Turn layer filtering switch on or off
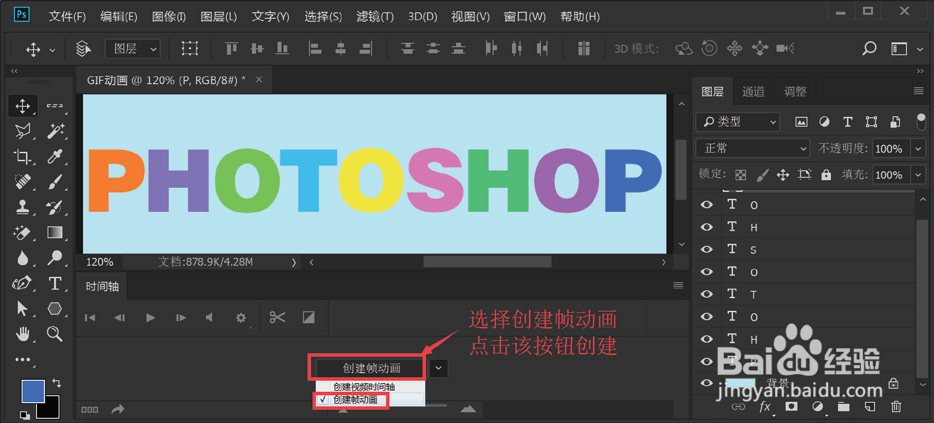Screen dimensions: 934x423 (x=921, y=122)
